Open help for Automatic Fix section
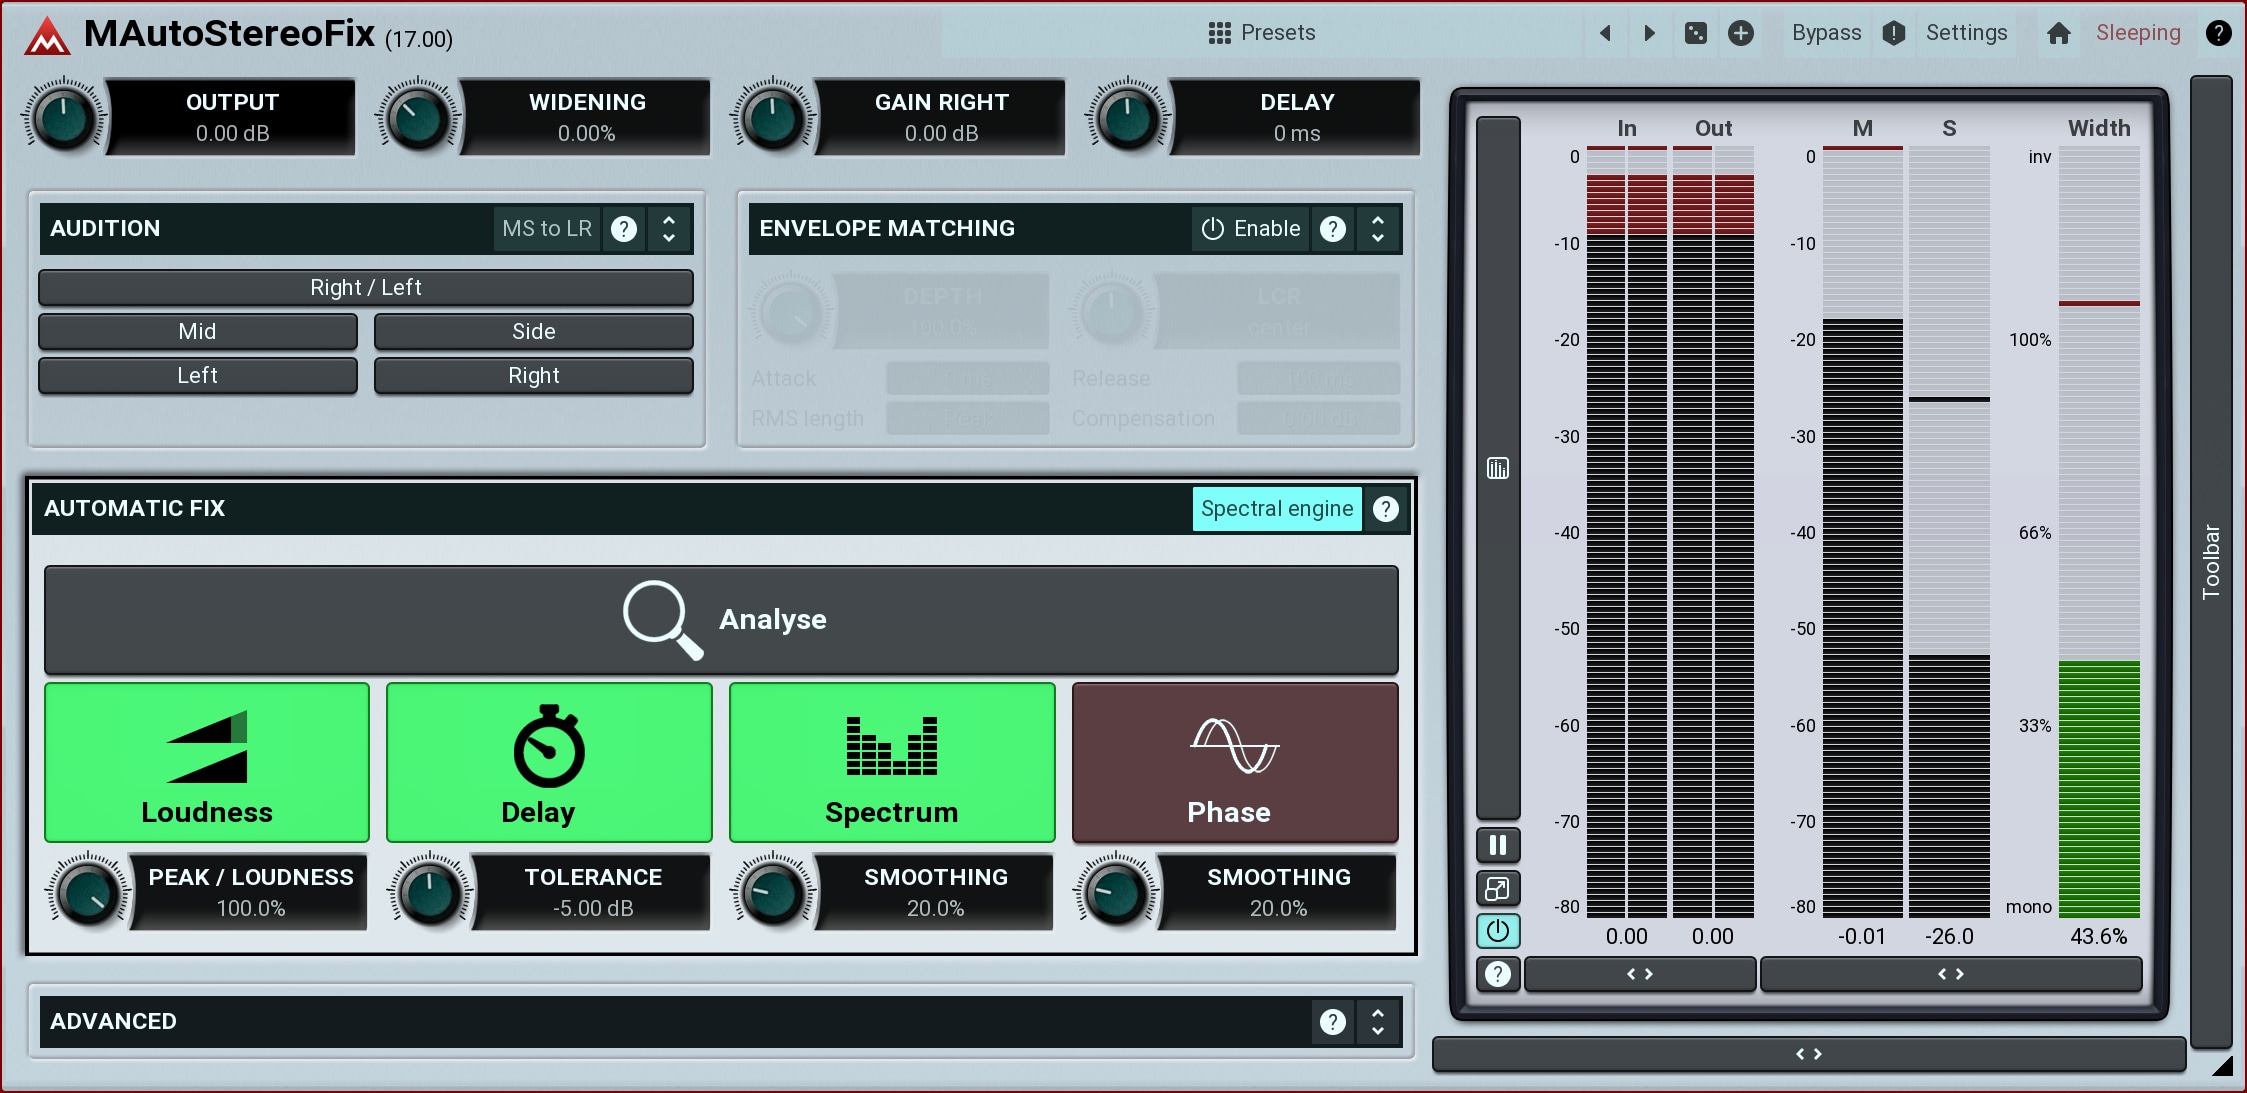 [x=1385, y=509]
